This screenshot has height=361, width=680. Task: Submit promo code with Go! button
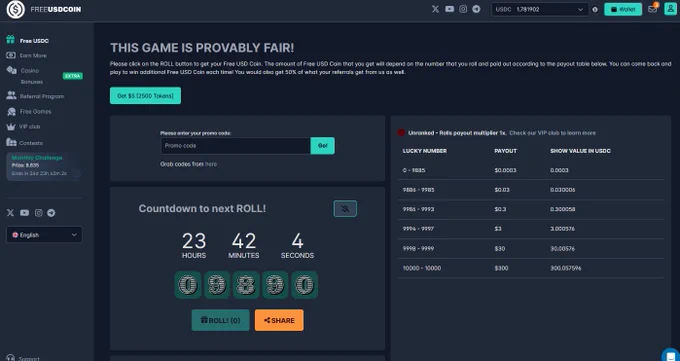click(323, 146)
